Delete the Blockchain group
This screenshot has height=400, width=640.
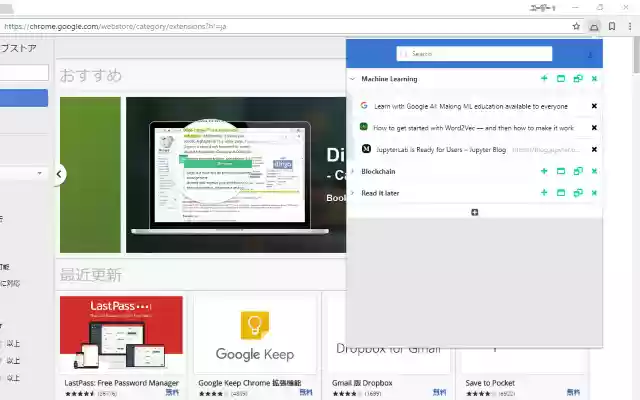tap(594, 171)
